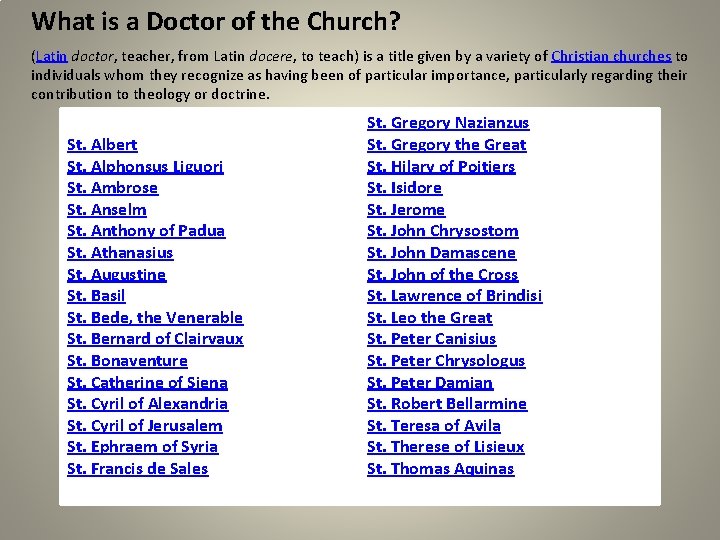Open St. Cyril of Jerusalem link
Image resolution: width=720 pixels, height=540 pixels.
click(145, 426)
